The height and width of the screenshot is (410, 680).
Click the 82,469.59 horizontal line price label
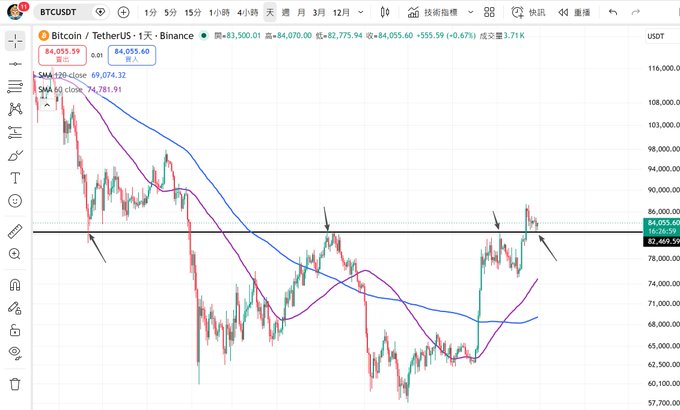662,241
